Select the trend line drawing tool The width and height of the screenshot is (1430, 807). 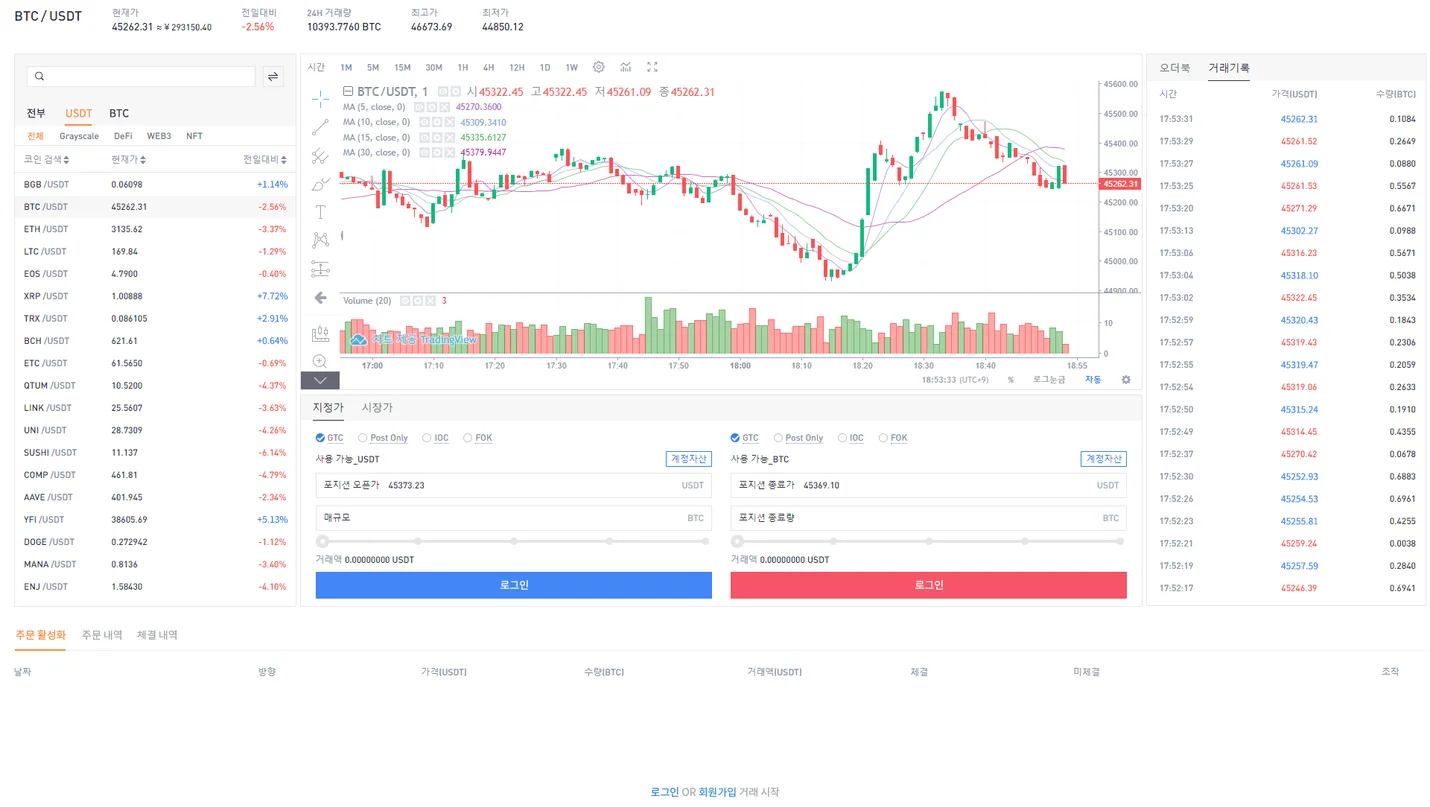coord(320,127)
